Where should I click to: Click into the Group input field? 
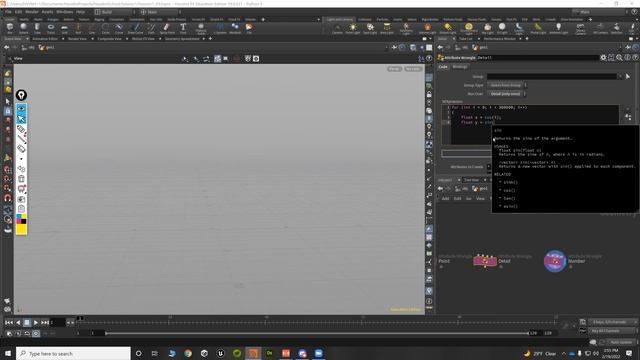tap(551, 76)
